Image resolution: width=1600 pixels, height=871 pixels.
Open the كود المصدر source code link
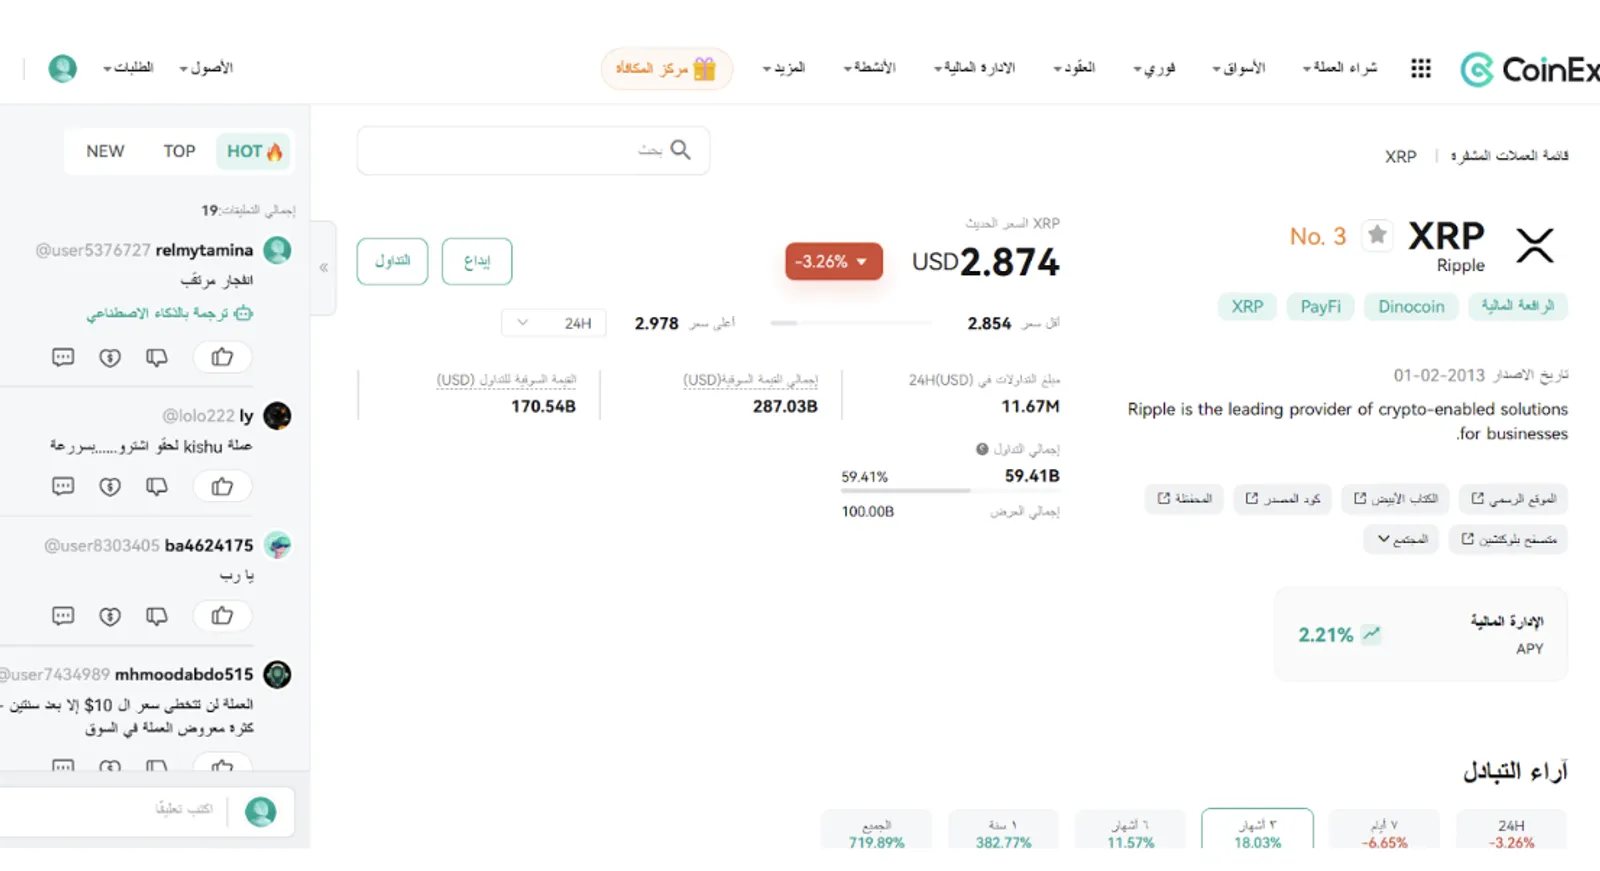[x=1282, y=498]
